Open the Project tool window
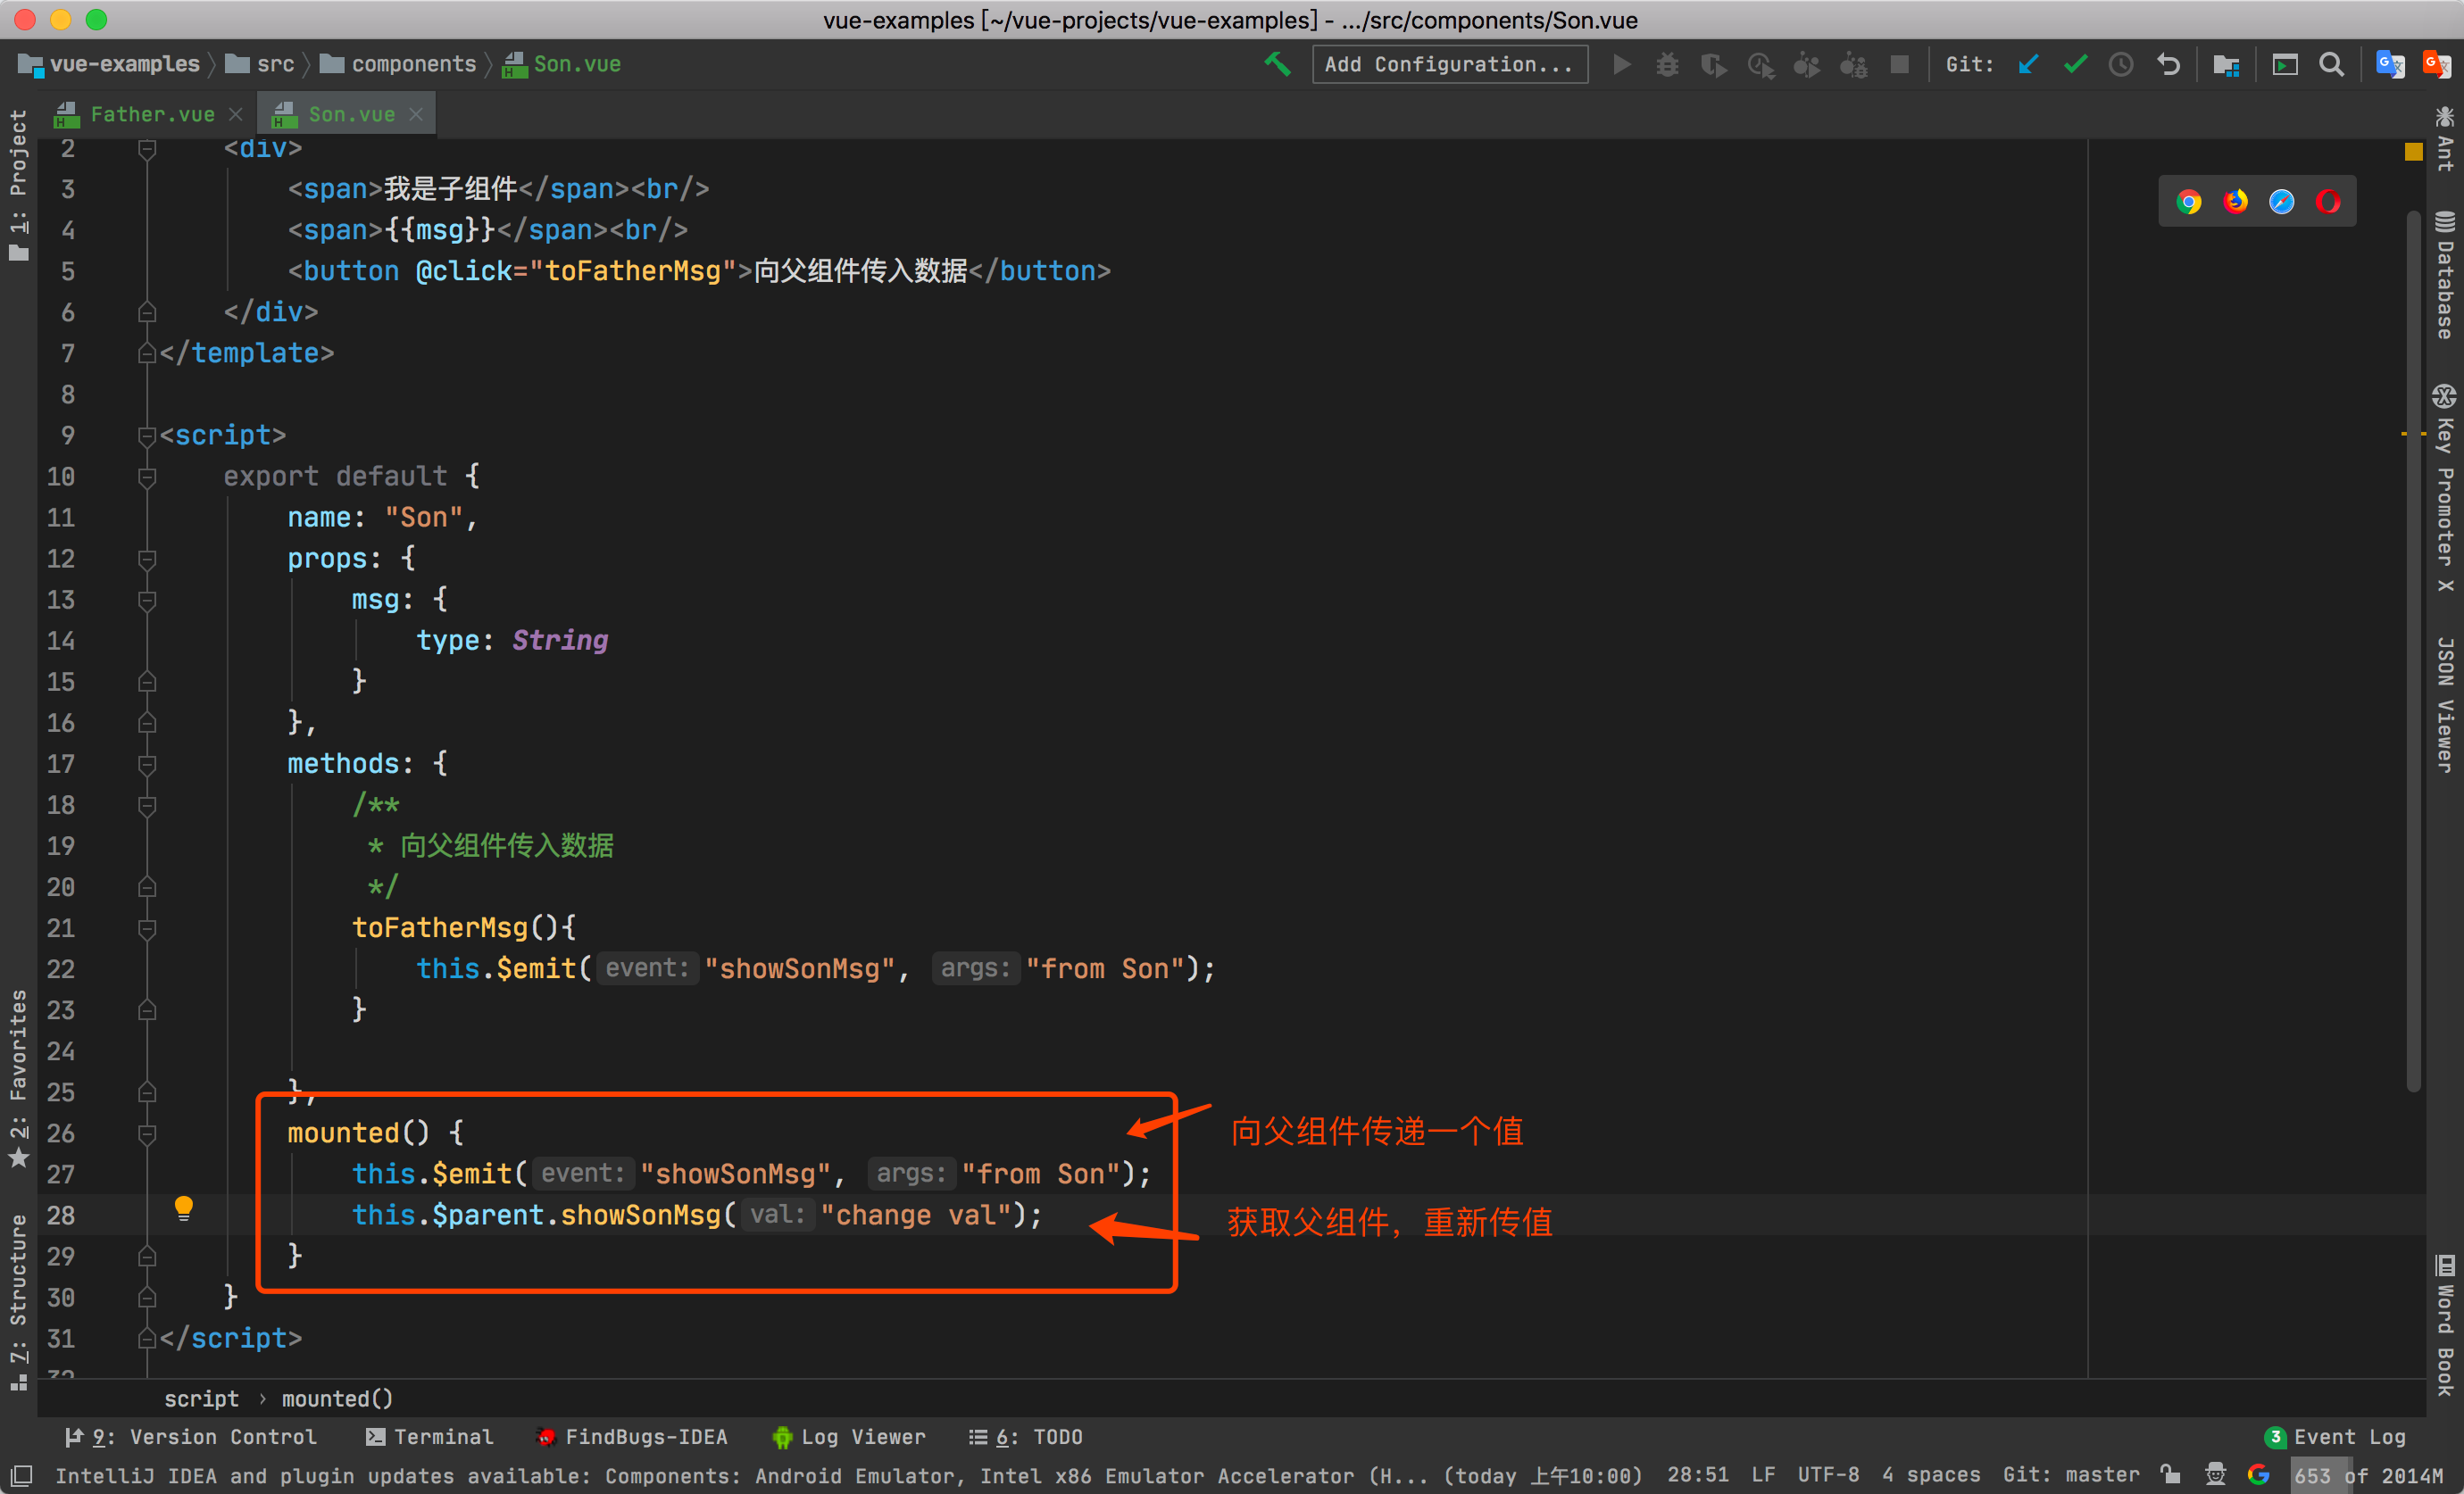The height and width of the screenshot is (1494, 2464). 18,185
